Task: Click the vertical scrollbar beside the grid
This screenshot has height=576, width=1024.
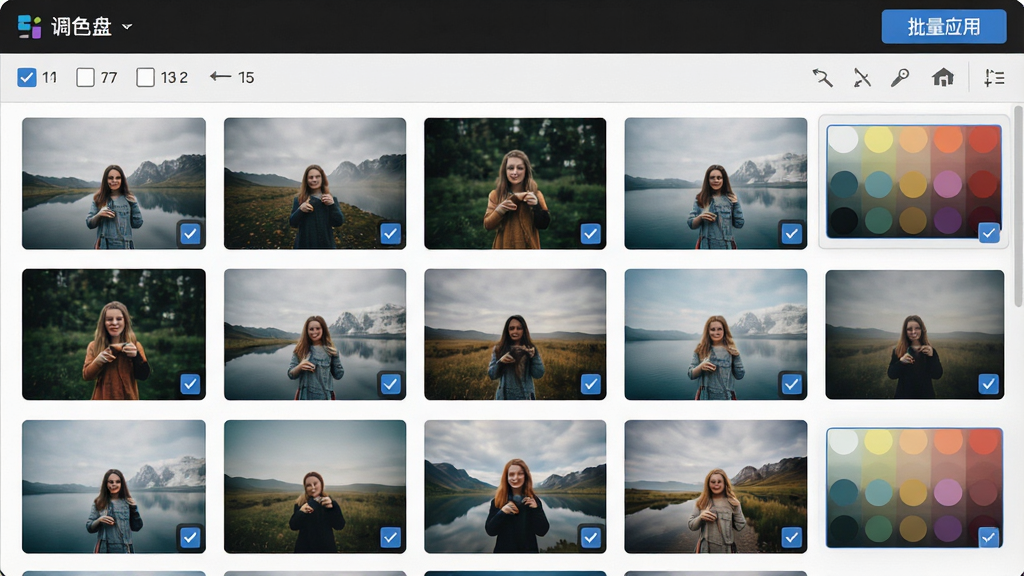Action: coord(1018,206)
